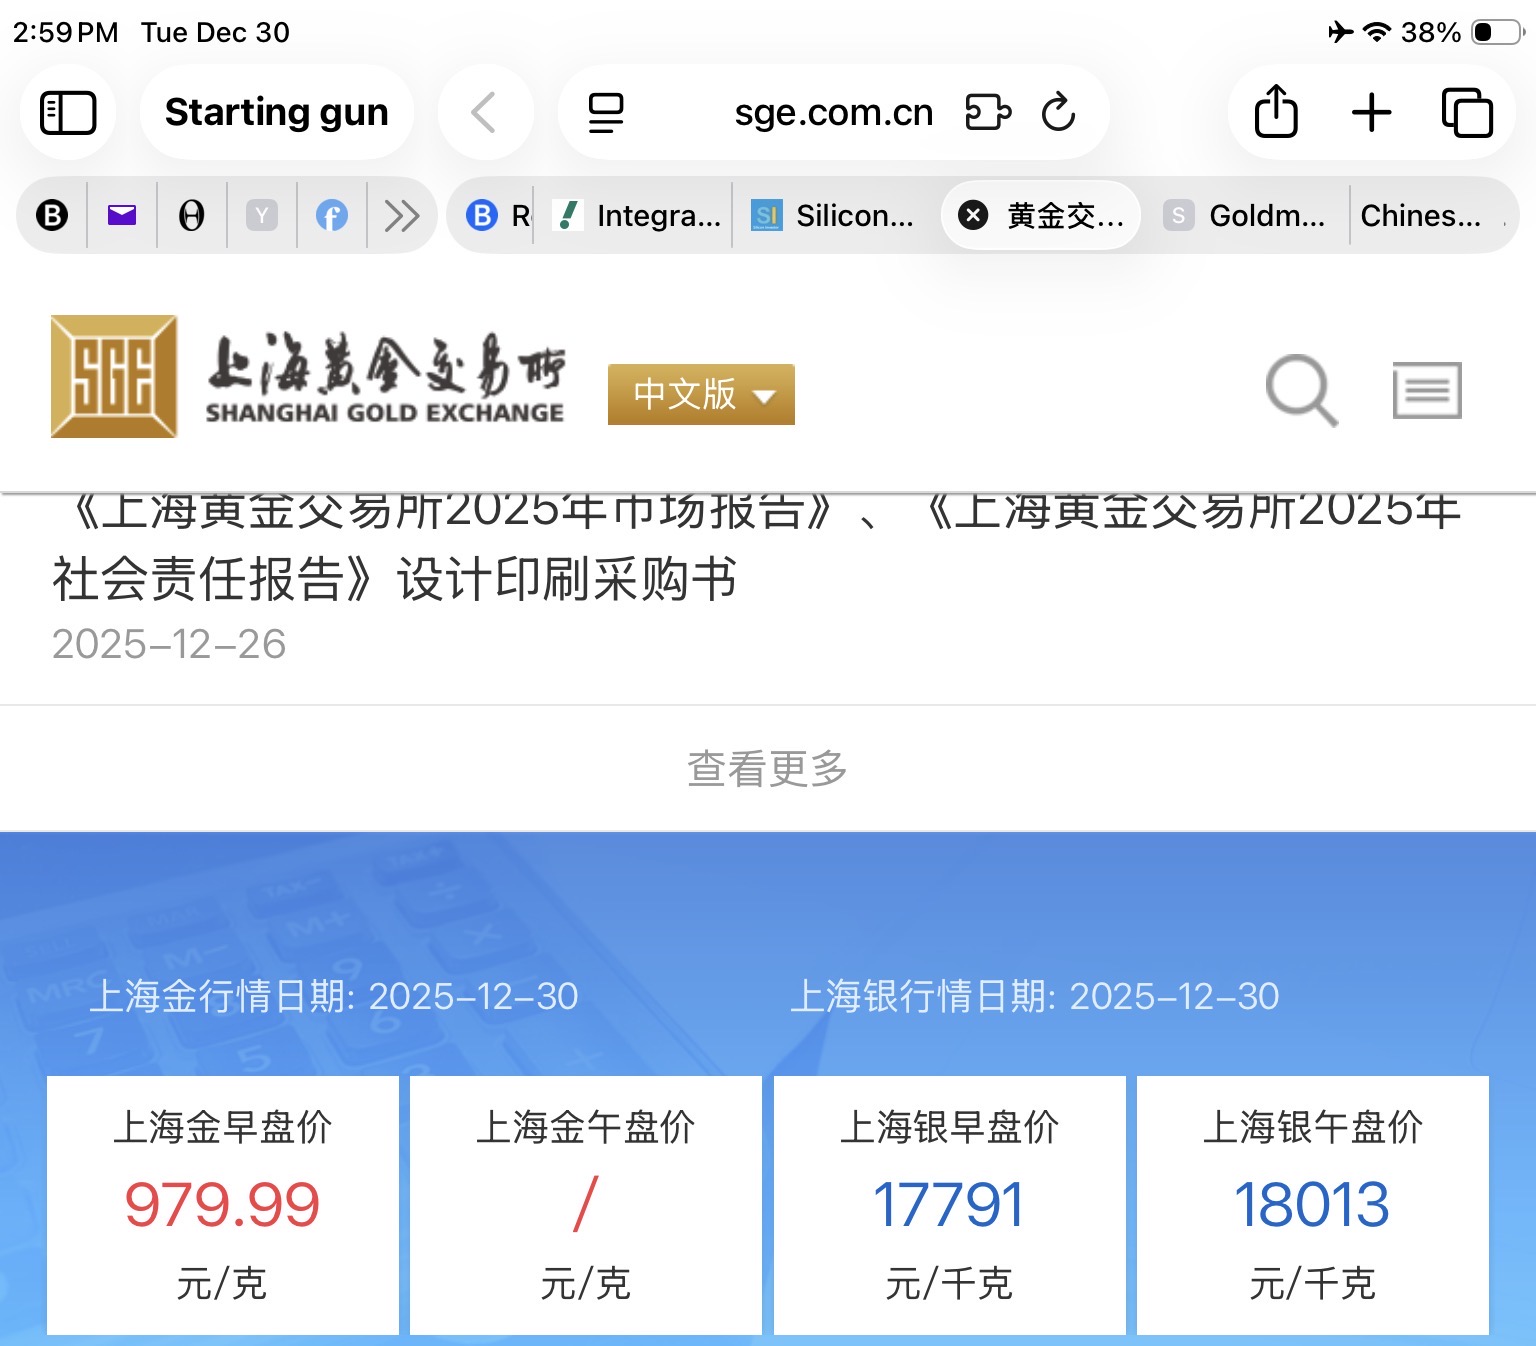Open the site search magnifier
The height and width of the screenshot is (1346, 1536).
point(1301,390)
